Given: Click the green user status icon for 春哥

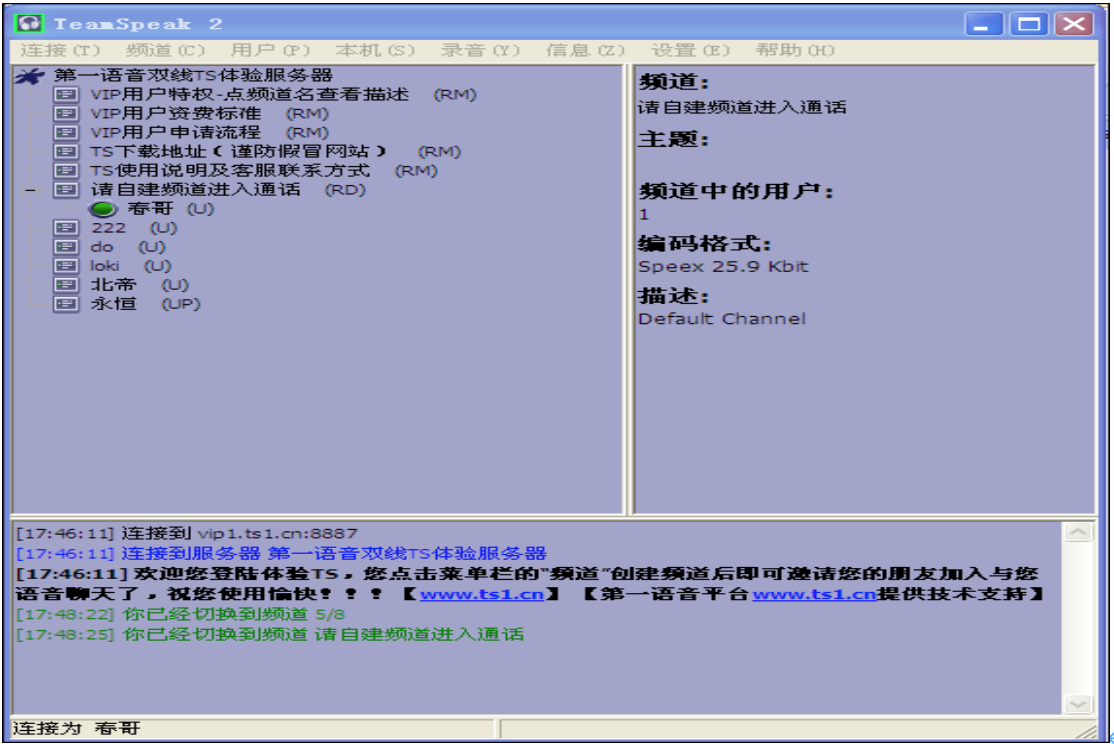Looking at the screenshot, I should 103,210.
